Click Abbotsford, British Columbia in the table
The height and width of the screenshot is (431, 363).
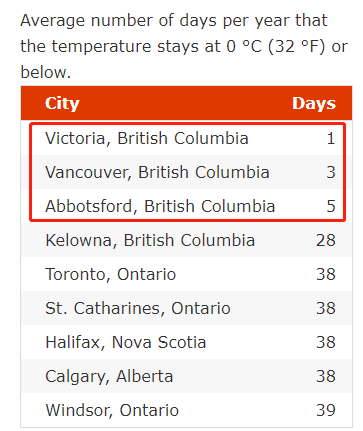(160, 206)
